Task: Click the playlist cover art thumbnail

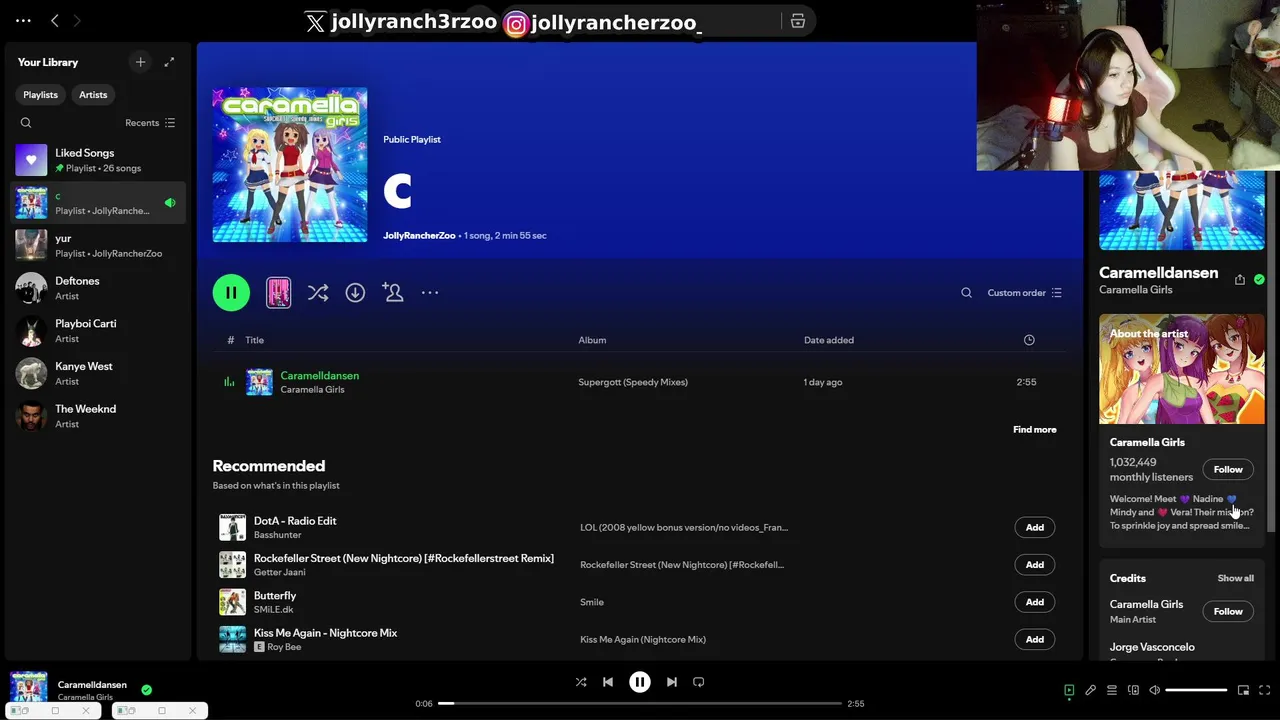Action: point(290,165)
